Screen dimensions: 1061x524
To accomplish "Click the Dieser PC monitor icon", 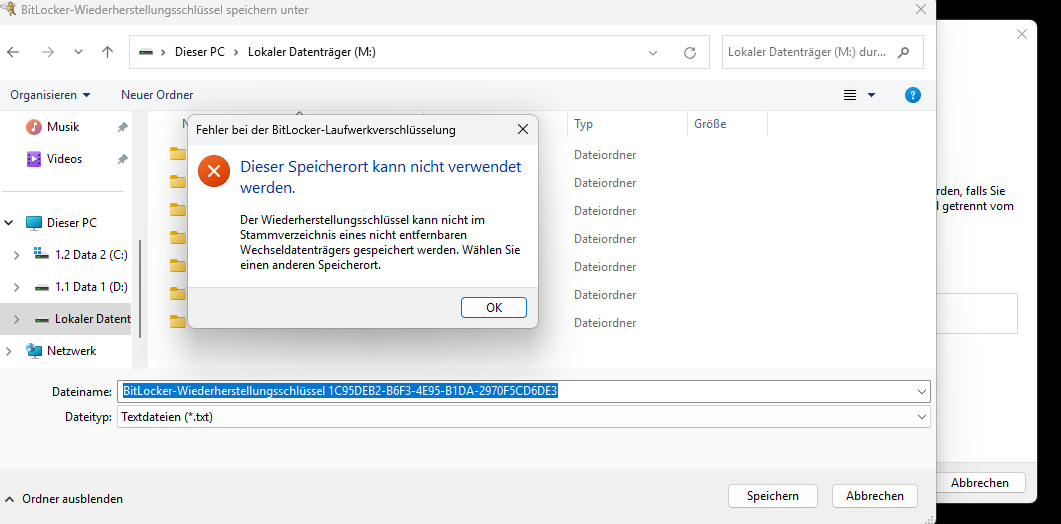I will click(x=34, y=223).
